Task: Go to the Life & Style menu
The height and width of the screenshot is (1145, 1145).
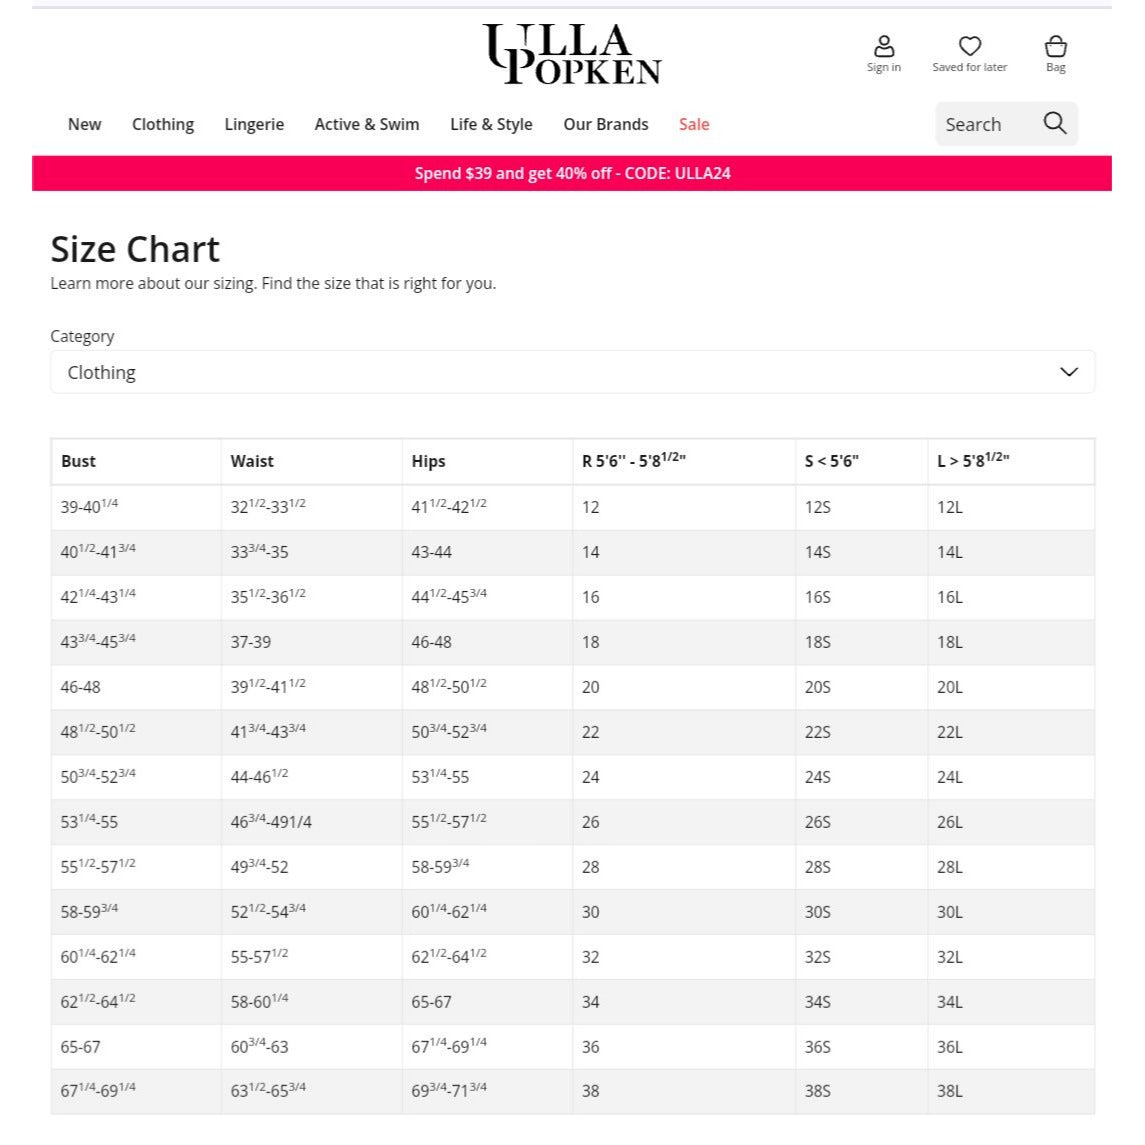Action: coord(491,124)
